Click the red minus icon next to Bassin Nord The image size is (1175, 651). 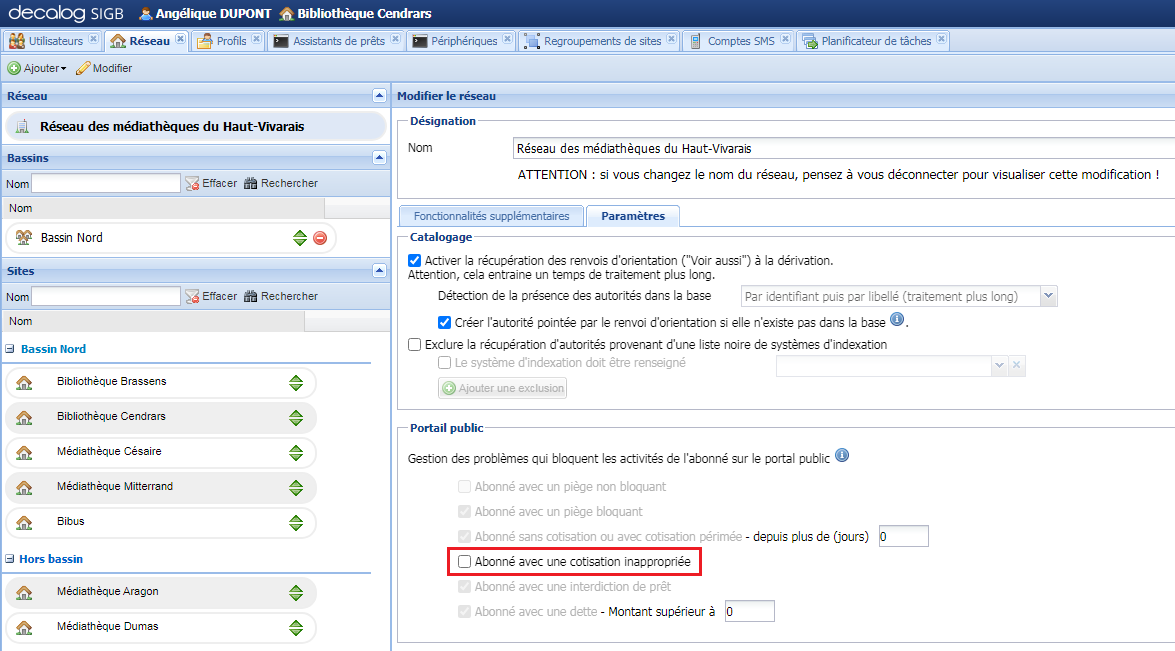pos(322,237)
